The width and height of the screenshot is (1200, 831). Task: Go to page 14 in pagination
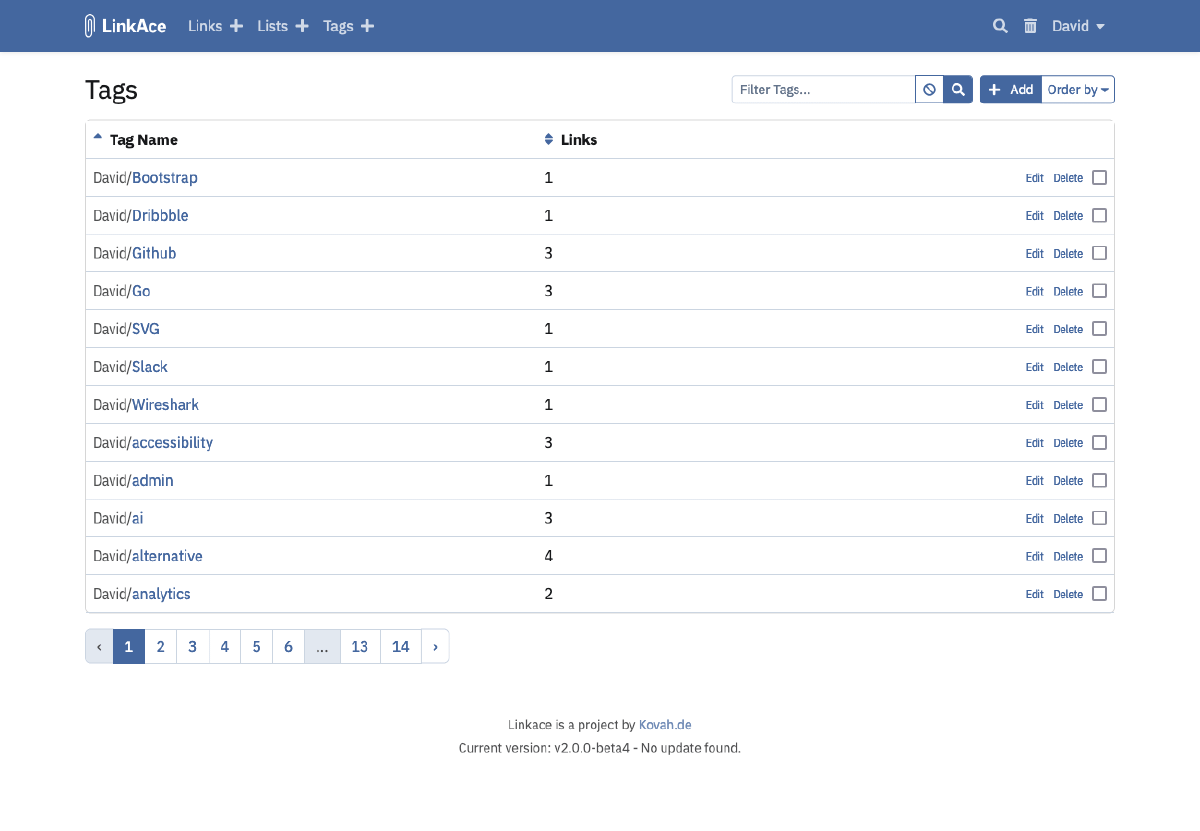point(400,646)
